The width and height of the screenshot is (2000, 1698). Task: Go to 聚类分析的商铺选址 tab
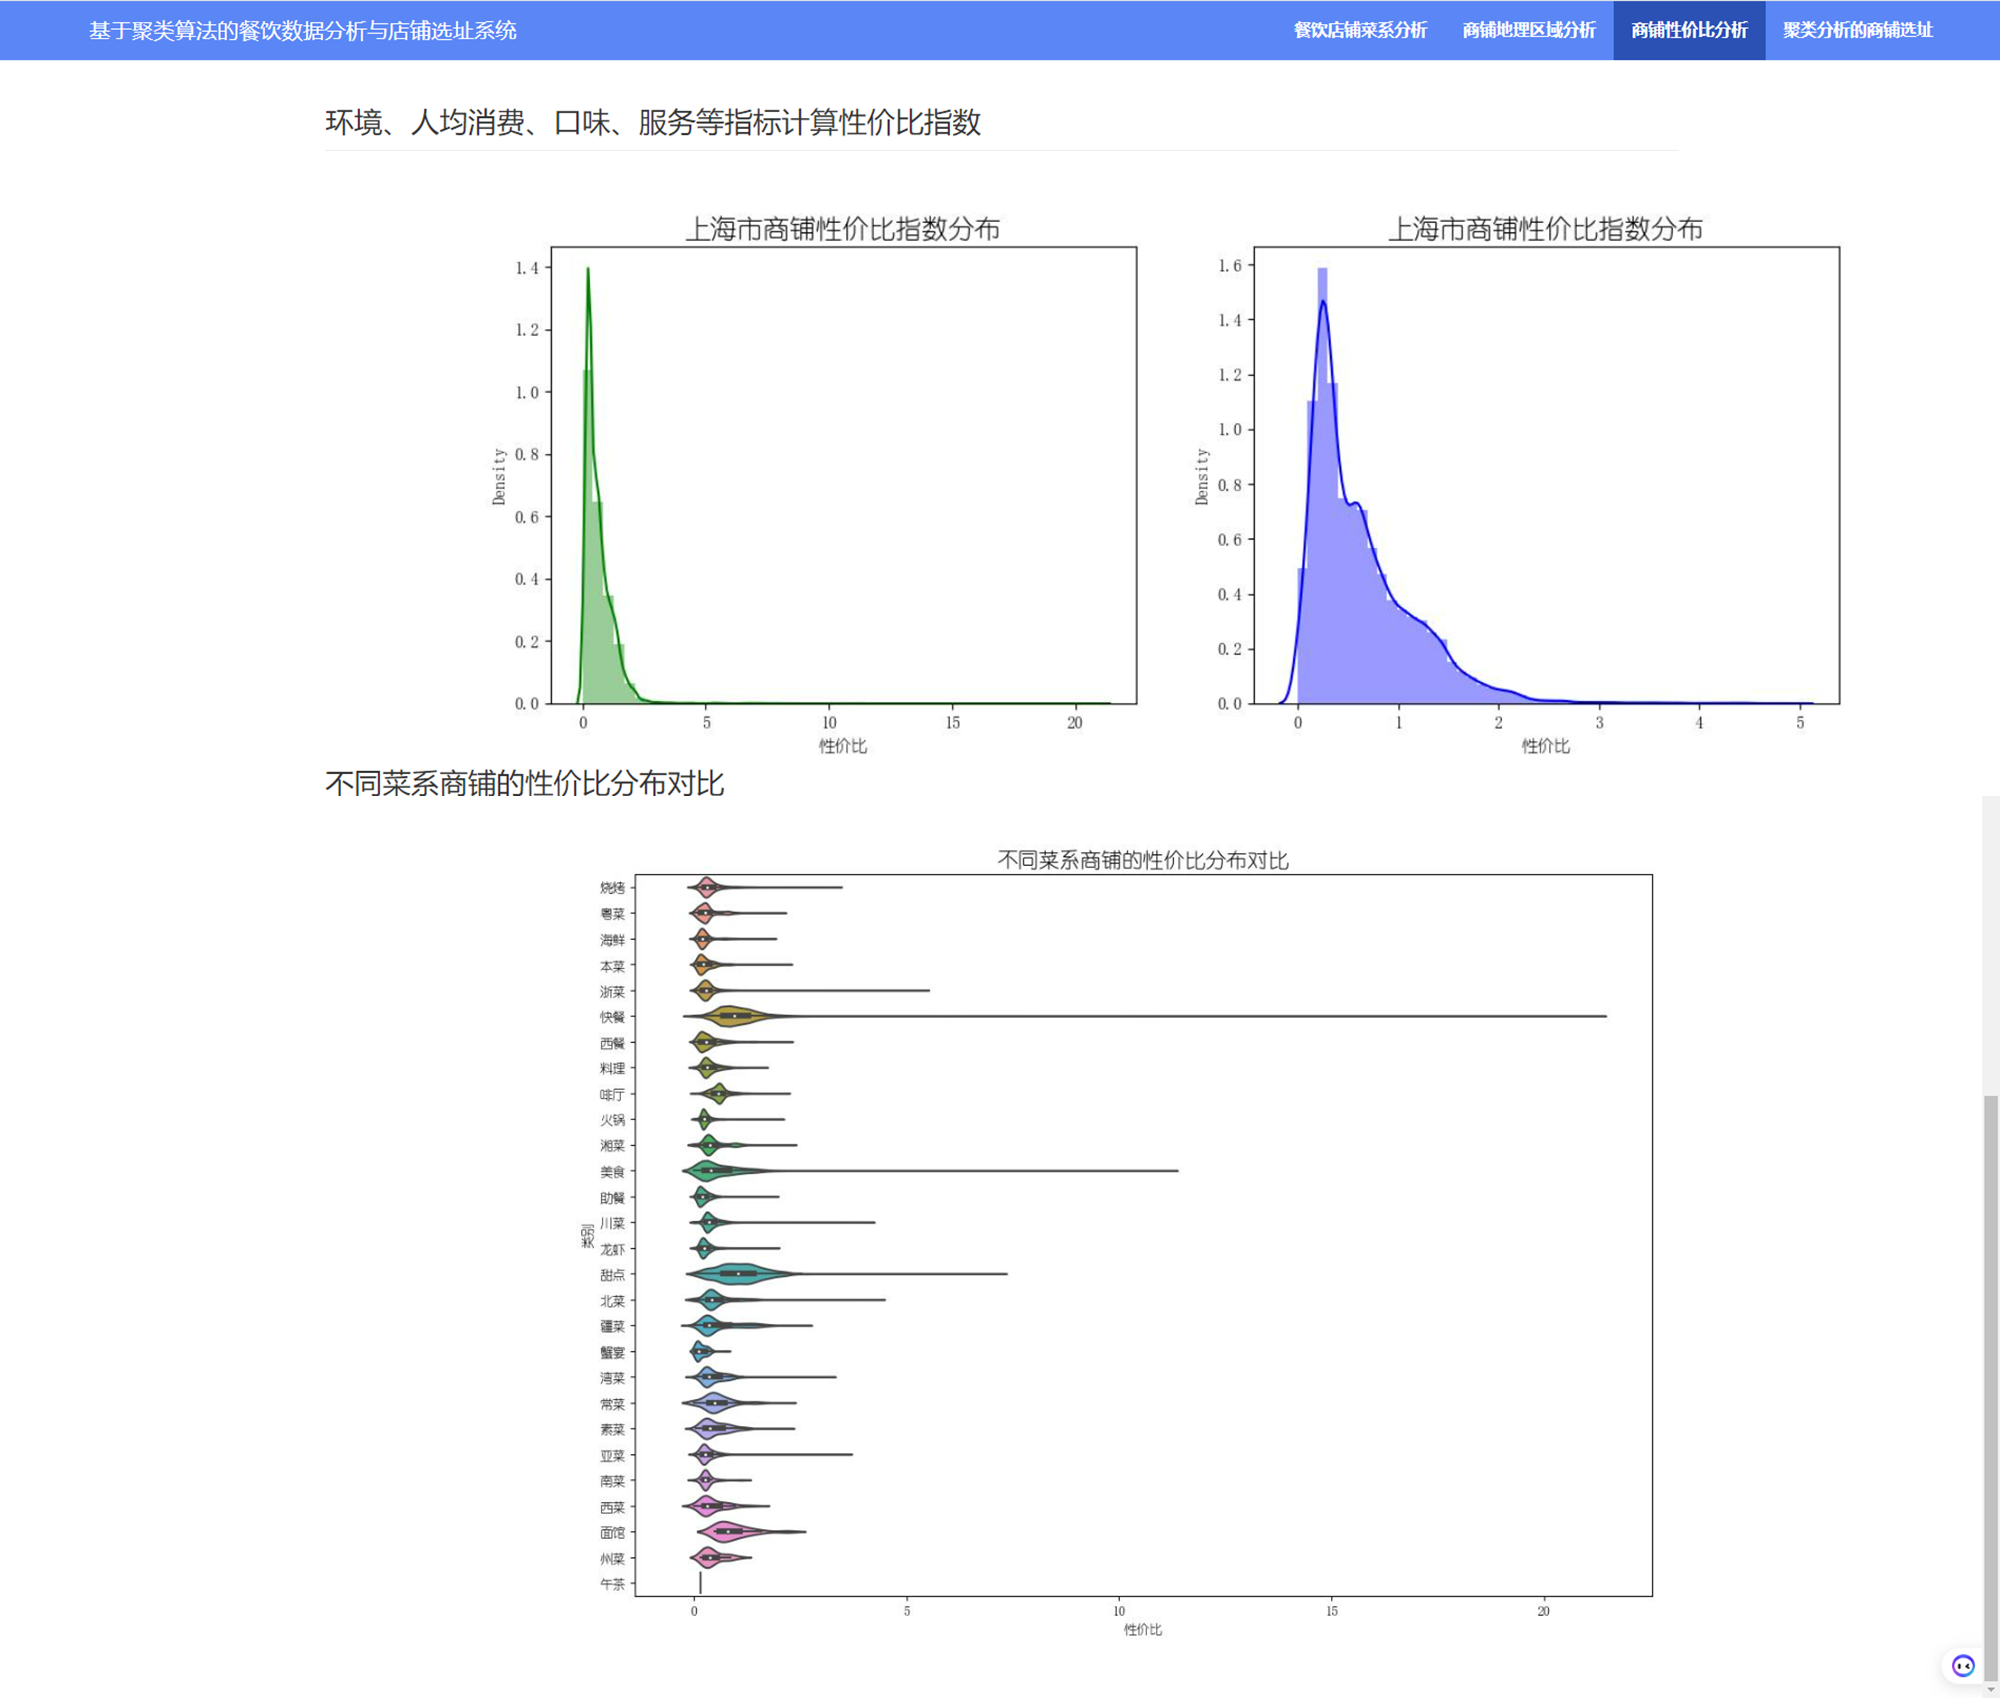pos(1857,30)
